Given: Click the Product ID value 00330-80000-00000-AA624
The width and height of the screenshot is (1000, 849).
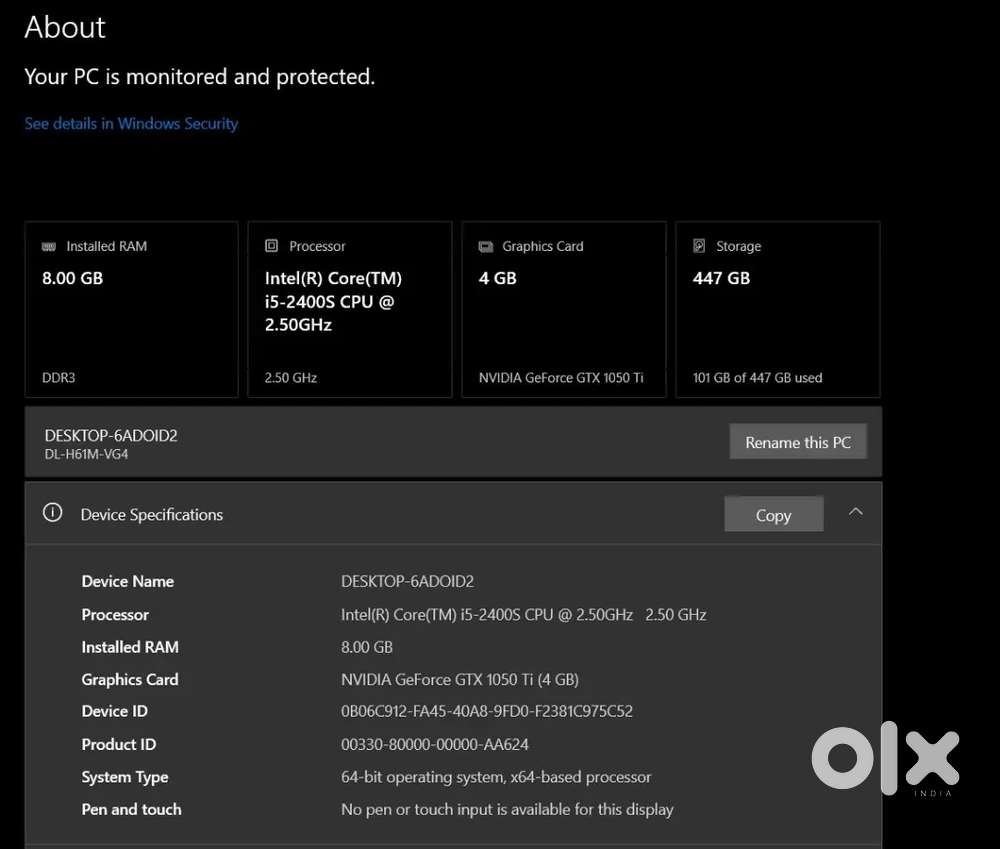Looking at the screenshot, I should click(x=435, y=744).
